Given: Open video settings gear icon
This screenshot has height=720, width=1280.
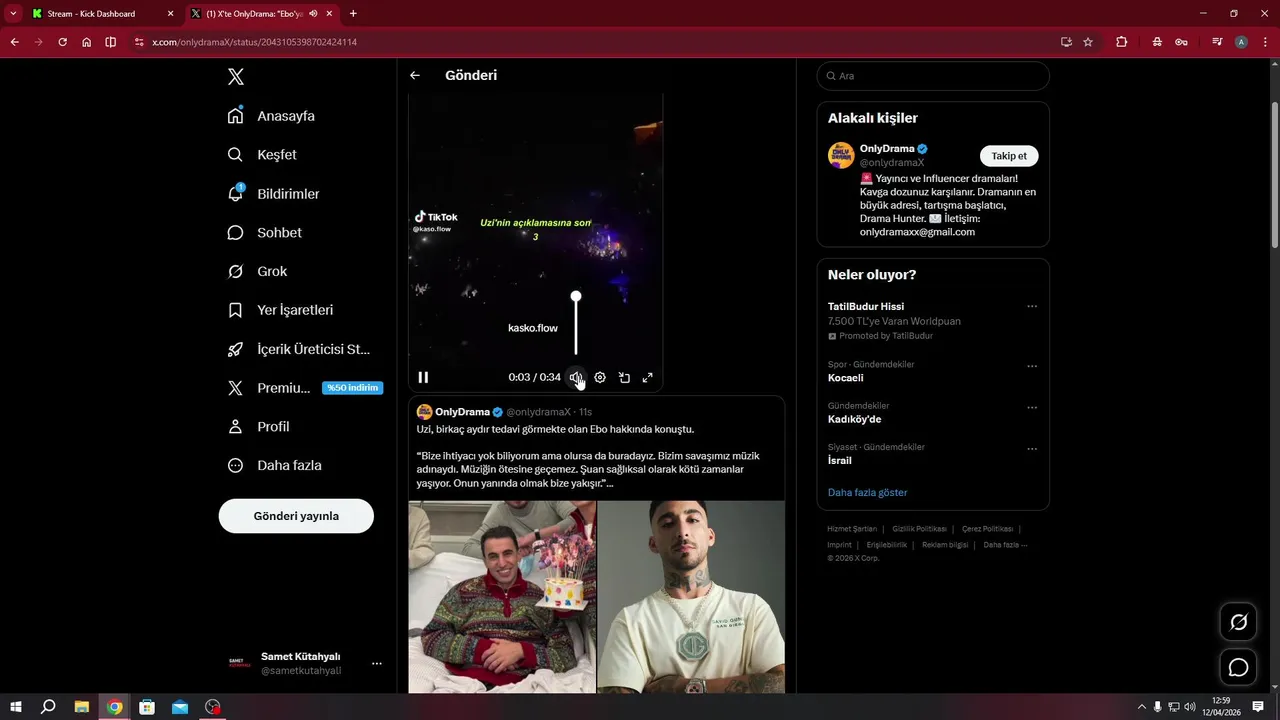Looking at the screenshot, I should click(x=600, y=377).
